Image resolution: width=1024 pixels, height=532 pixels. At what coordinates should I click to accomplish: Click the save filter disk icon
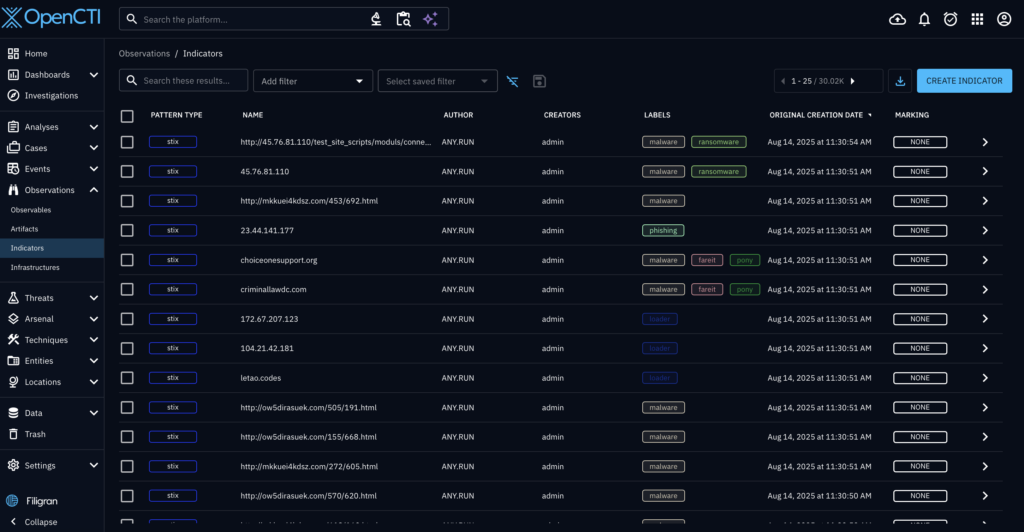pyautogui.click(x=539, y=81)
